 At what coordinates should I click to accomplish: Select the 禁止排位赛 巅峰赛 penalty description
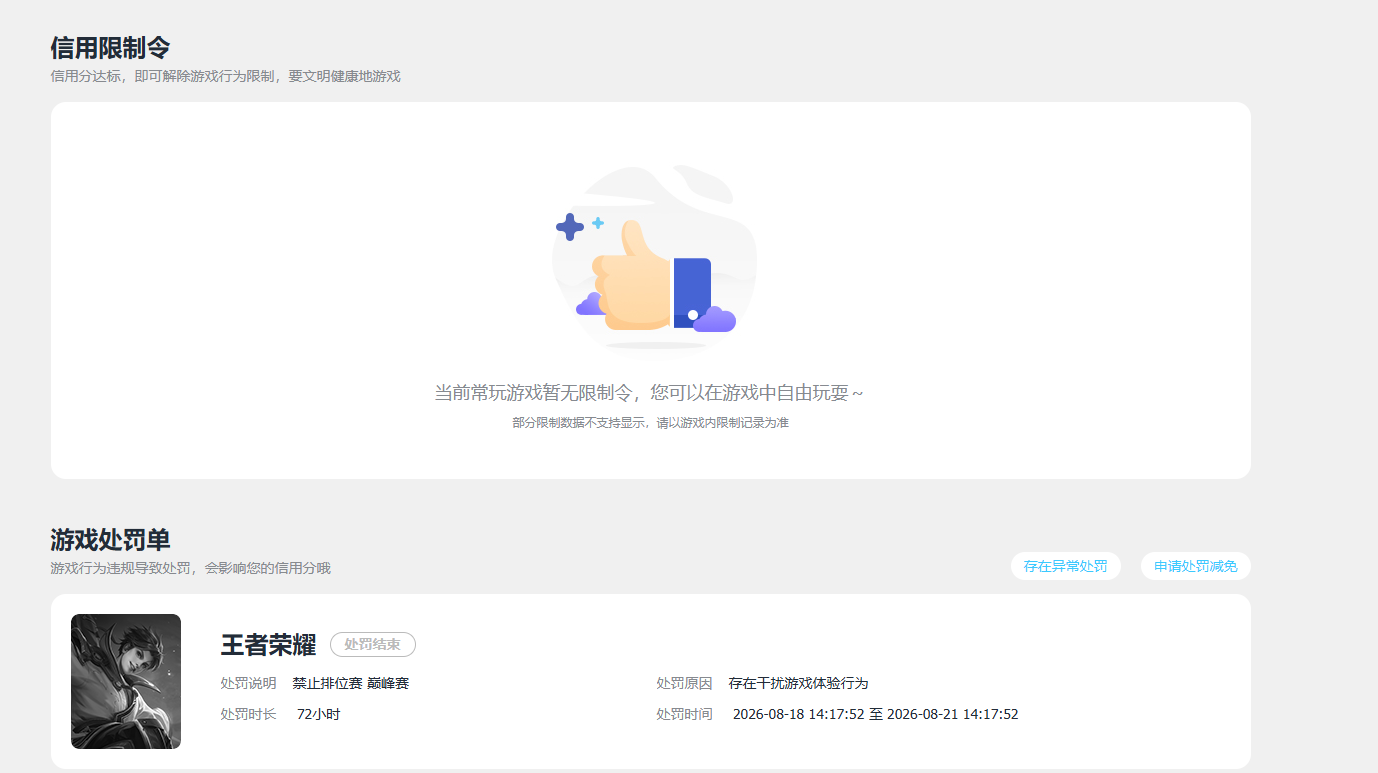(x=351, y=683)
